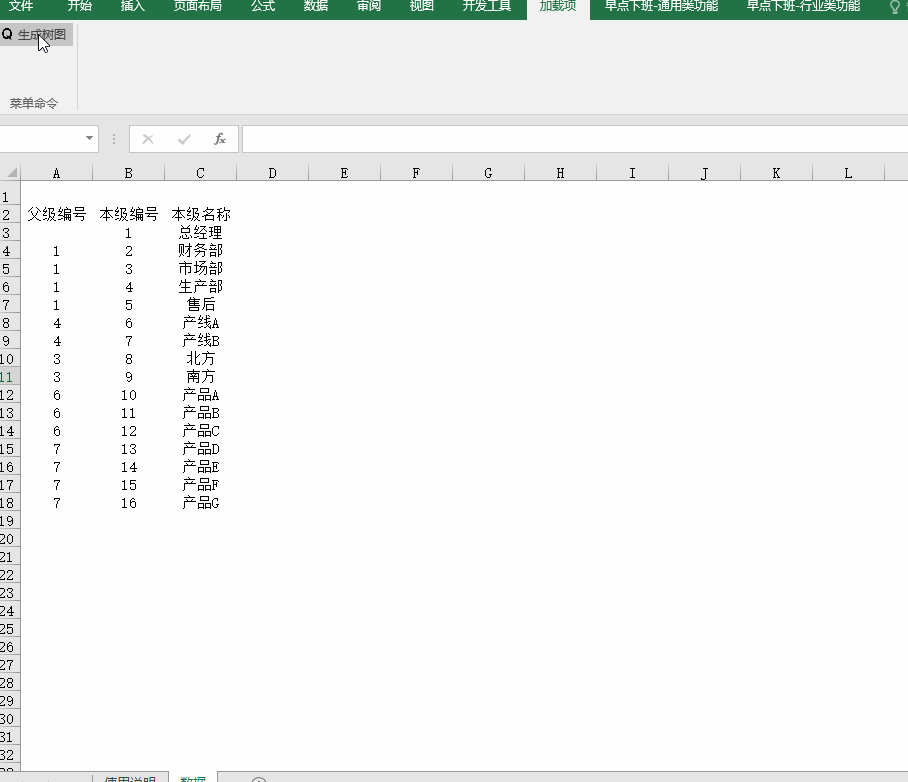Select the 产品A cell
Screen dimensions: 908x782
point(200,395)
